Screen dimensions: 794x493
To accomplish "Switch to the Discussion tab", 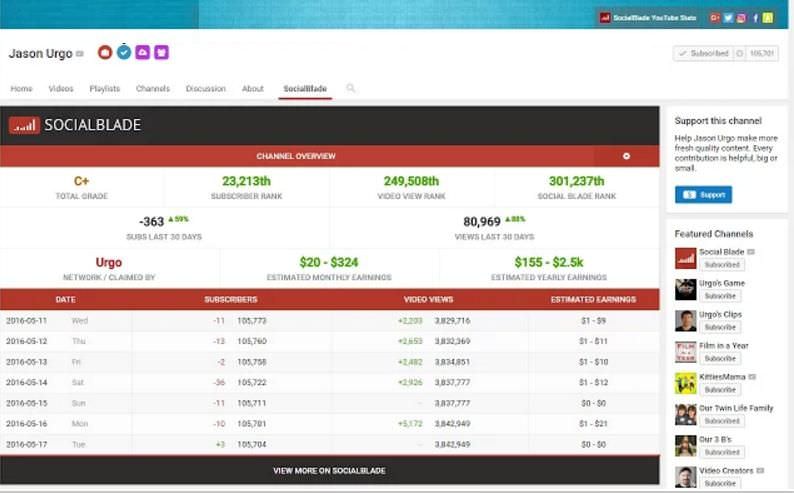I will click(206, 89).
